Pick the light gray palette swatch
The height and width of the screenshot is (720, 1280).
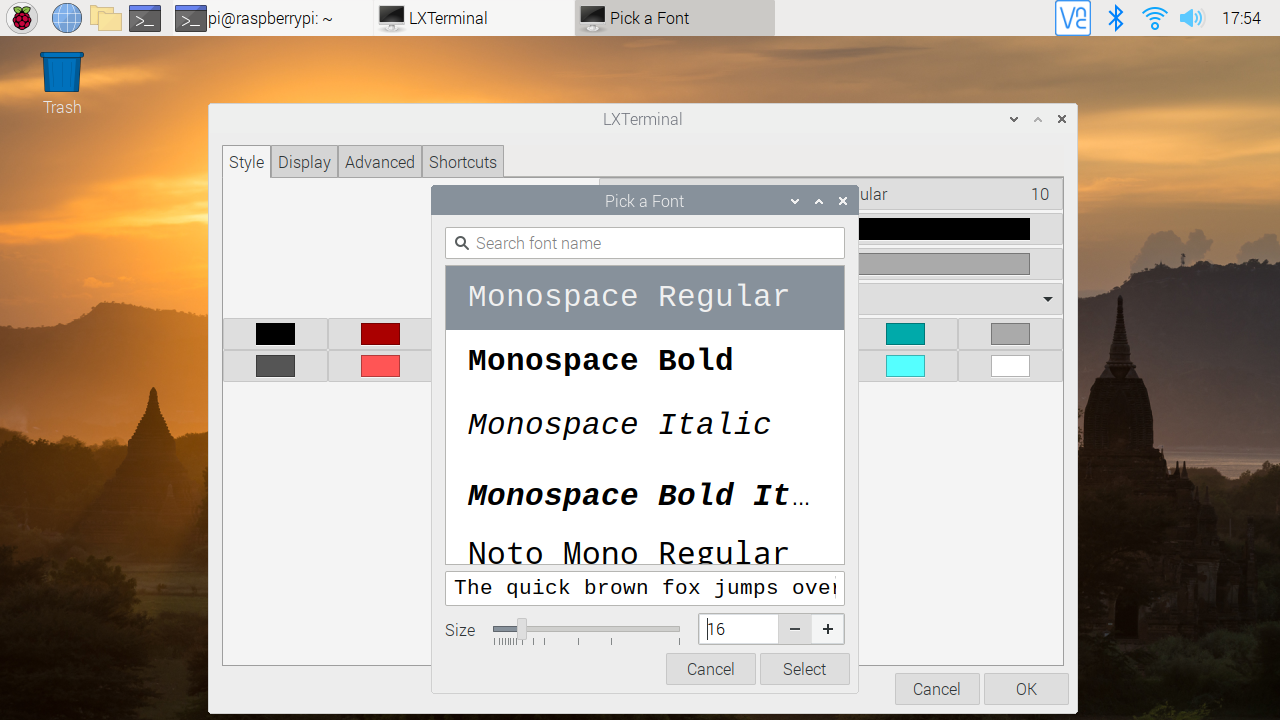pos(1010,334)
